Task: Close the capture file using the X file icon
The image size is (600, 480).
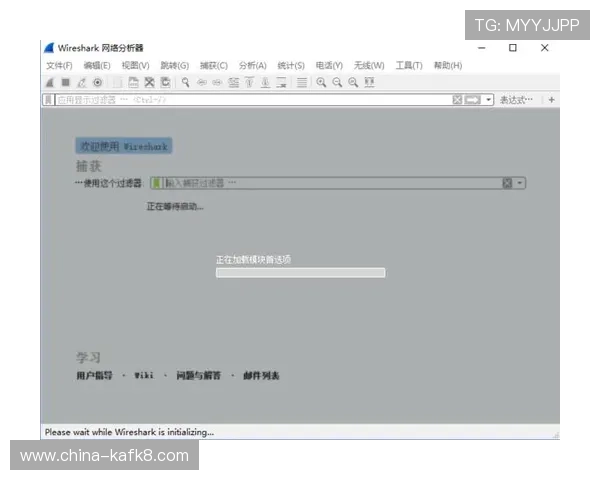Action: coord(149,82)
